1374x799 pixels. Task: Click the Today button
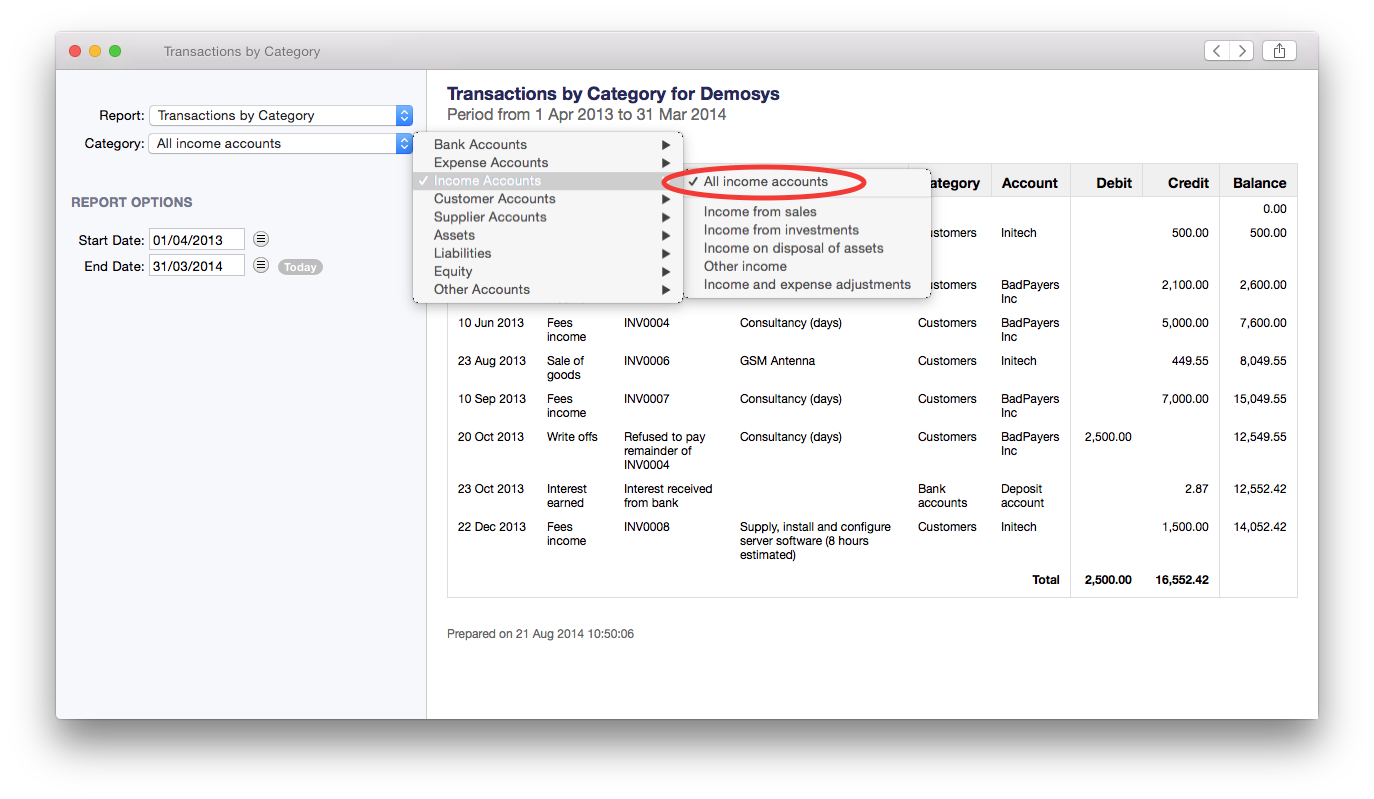tap(300, 267)
